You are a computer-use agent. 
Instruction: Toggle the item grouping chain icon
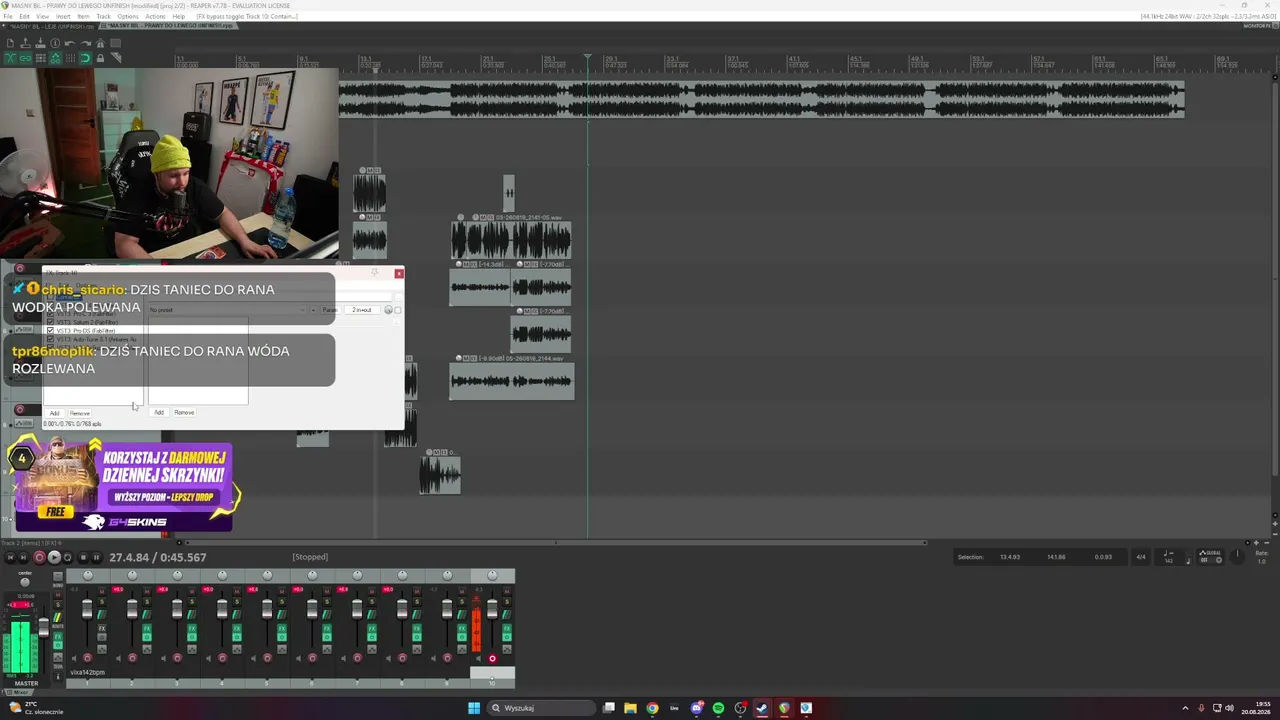pos(25,58)
